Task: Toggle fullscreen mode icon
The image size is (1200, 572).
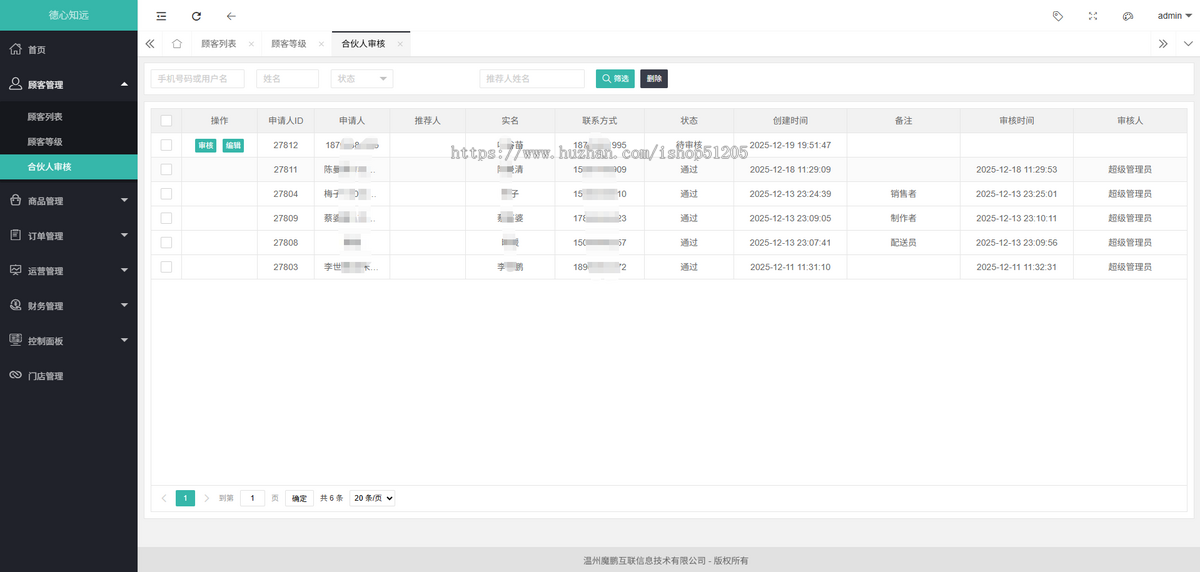Action: (x=1093, y=16)
